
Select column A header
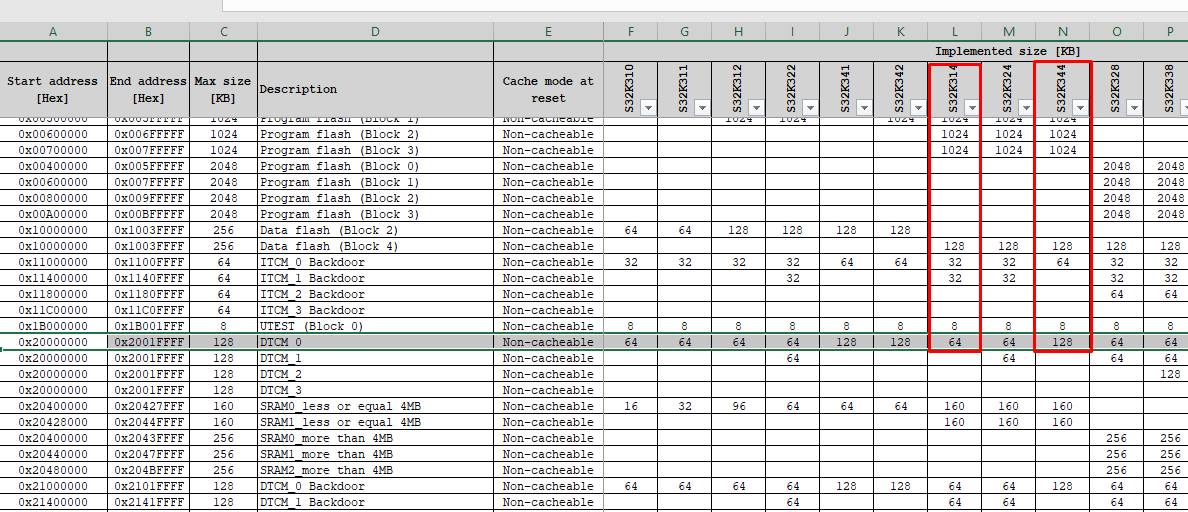tap(53, 32)
